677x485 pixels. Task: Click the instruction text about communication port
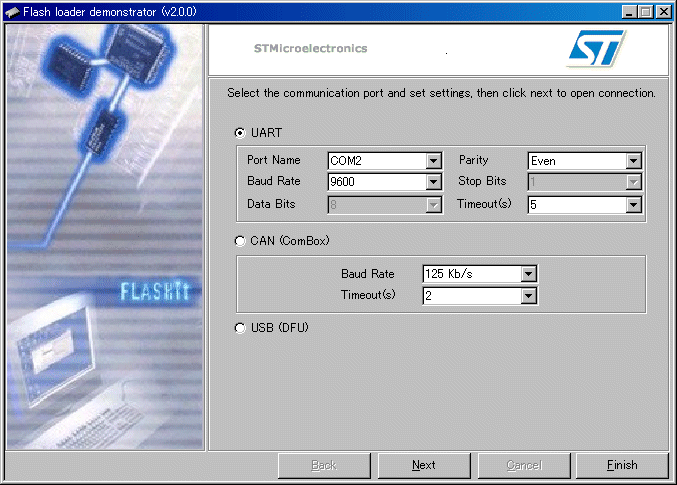pos(441,93)
